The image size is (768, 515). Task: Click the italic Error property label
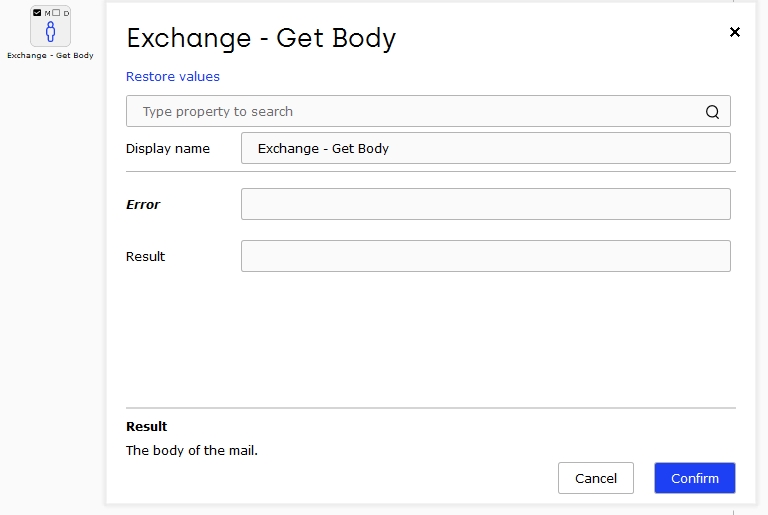(143, 204)
